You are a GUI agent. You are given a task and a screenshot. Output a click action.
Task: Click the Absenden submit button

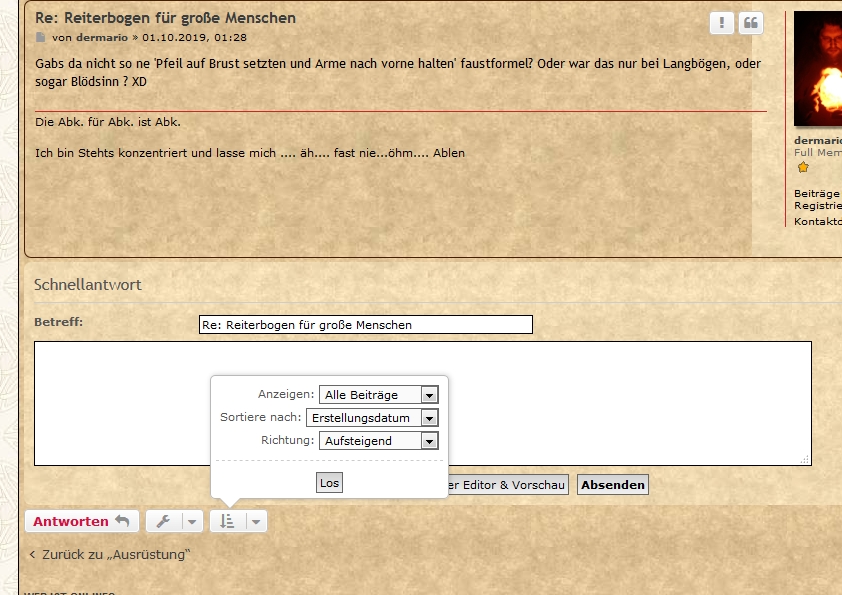pos(613,485)
